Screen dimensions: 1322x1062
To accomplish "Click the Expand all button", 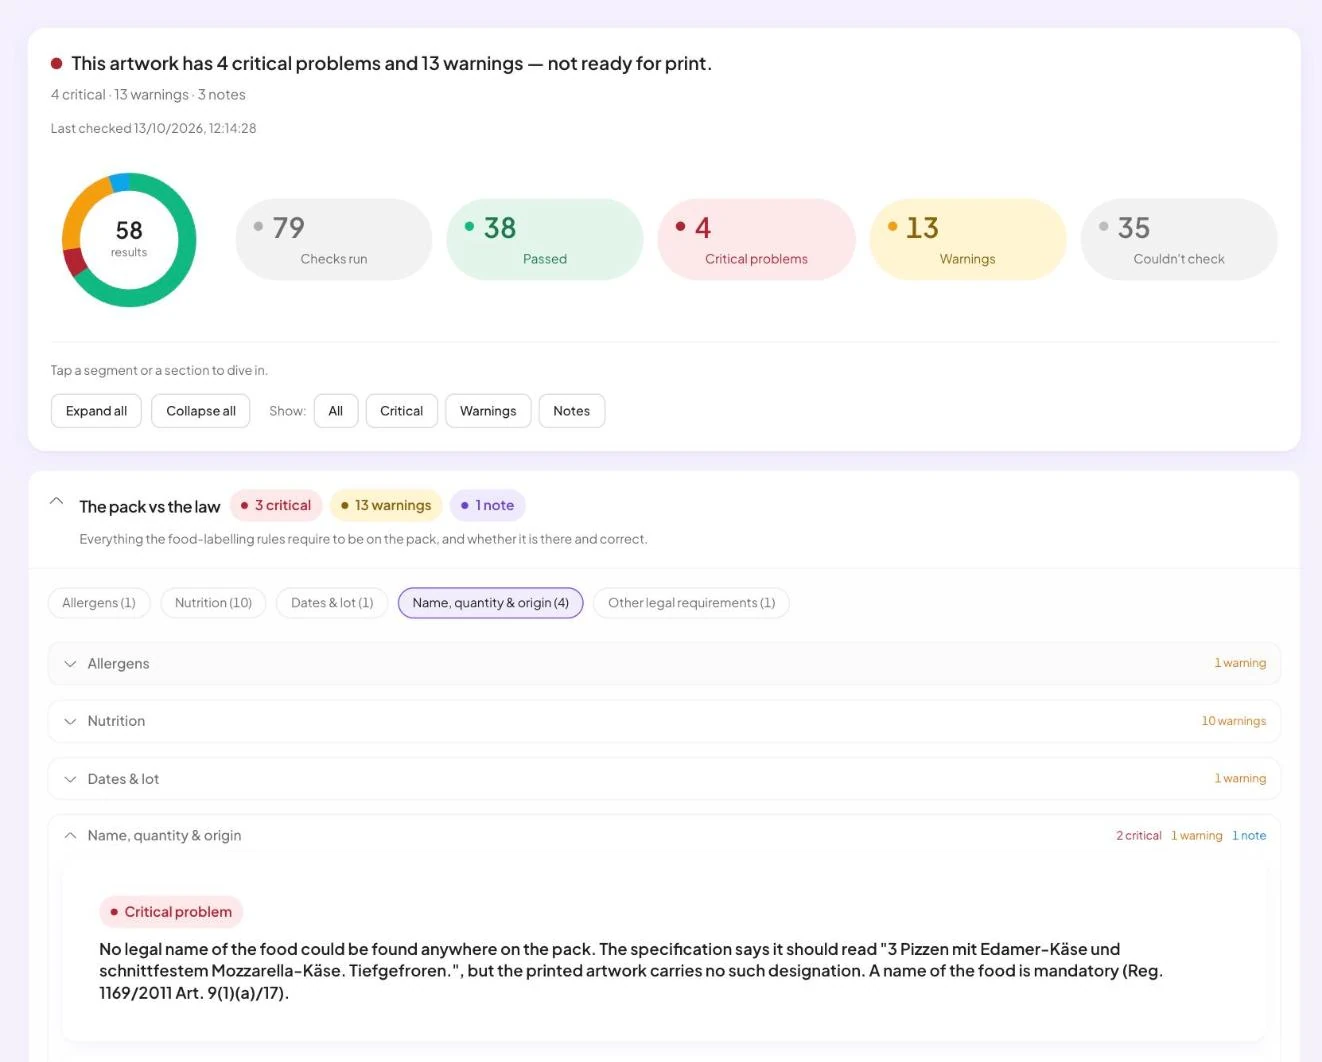I will click(96, 411).
